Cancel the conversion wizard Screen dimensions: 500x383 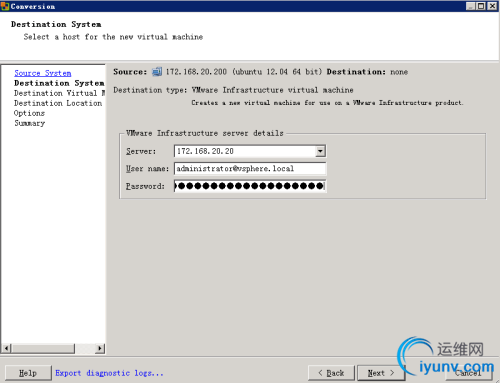[469, 373]
